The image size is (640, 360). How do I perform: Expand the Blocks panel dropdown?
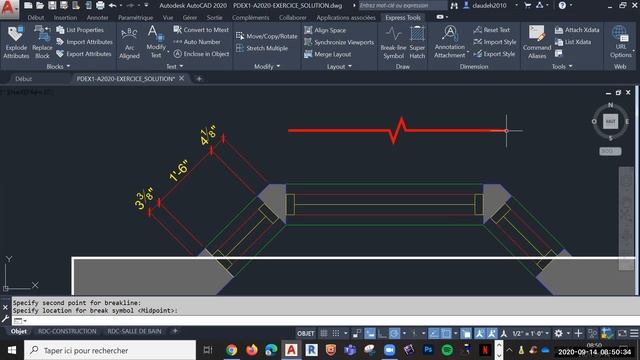[x=58, y=66]
